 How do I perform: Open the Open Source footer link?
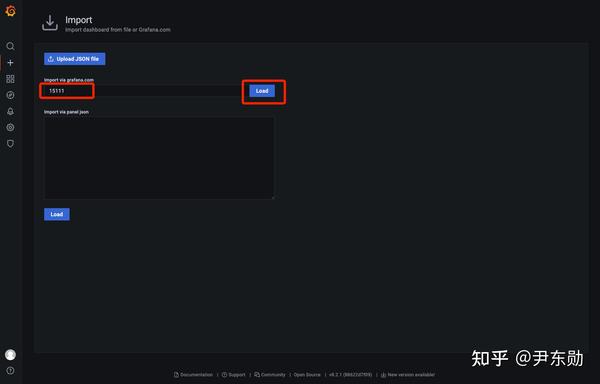(x=307, y=375)
